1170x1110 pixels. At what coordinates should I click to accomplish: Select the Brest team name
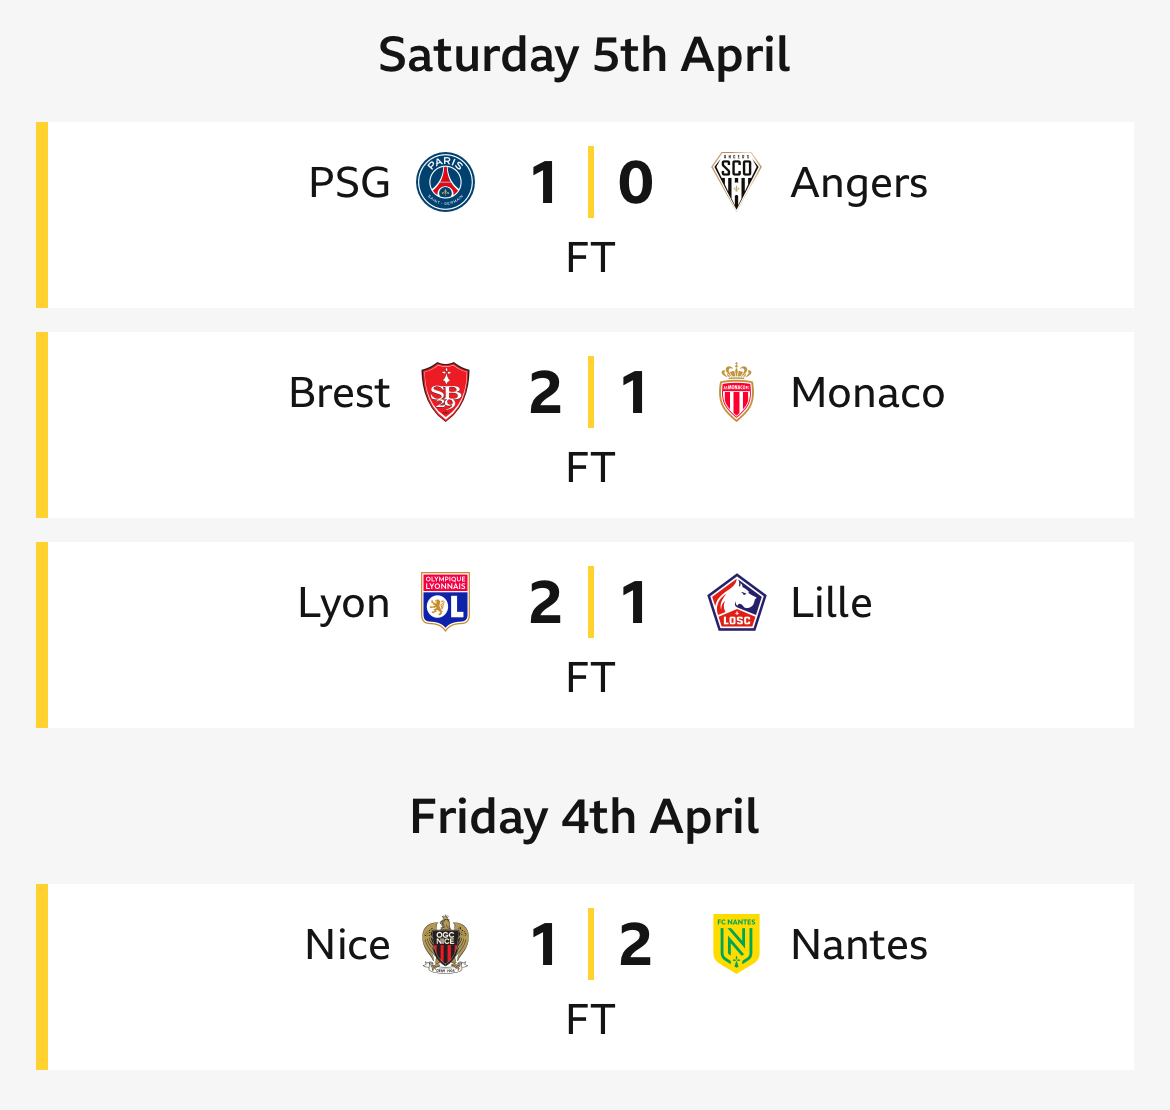(340, 392)
